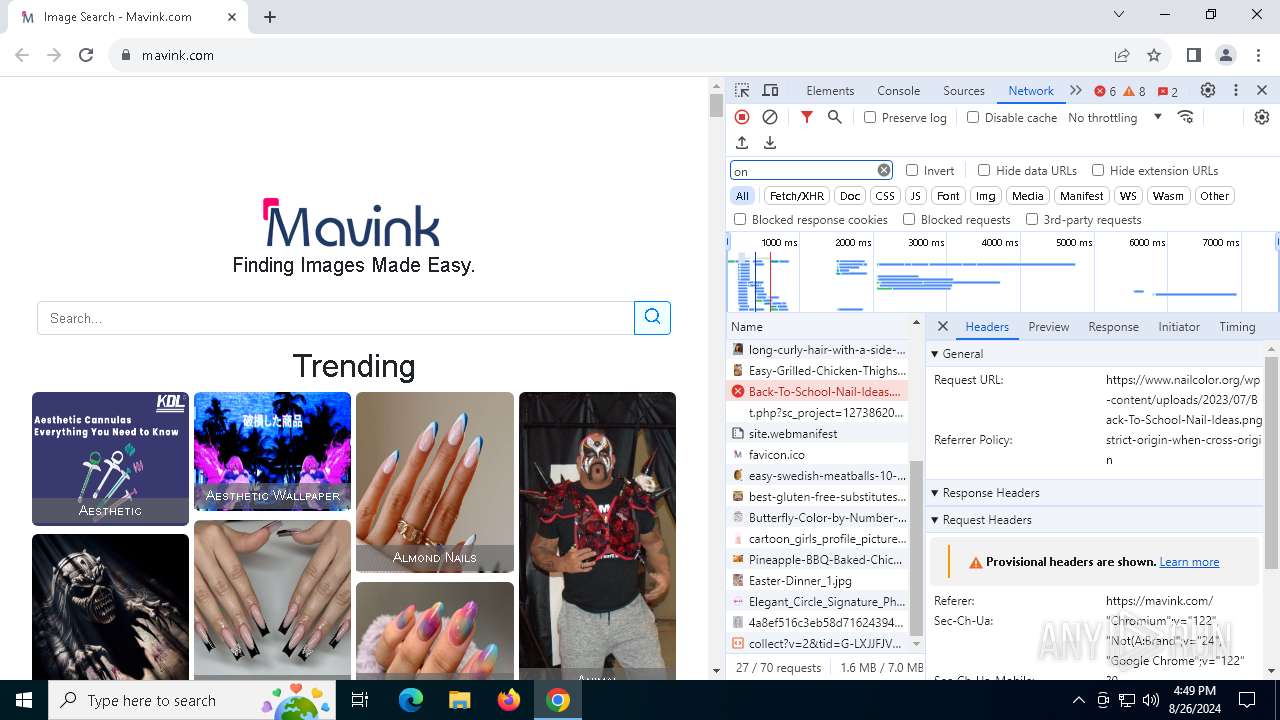Image resolution: width=1280 pixels, height=720 pixels.
Task: Switch to the Sources tab
Action: (x=964, y=90)
